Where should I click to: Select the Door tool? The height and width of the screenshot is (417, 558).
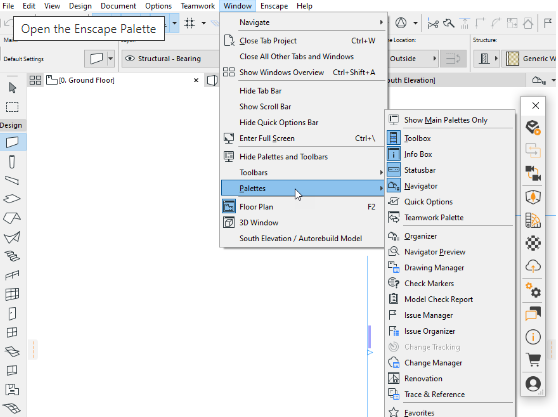pos(12,313)
